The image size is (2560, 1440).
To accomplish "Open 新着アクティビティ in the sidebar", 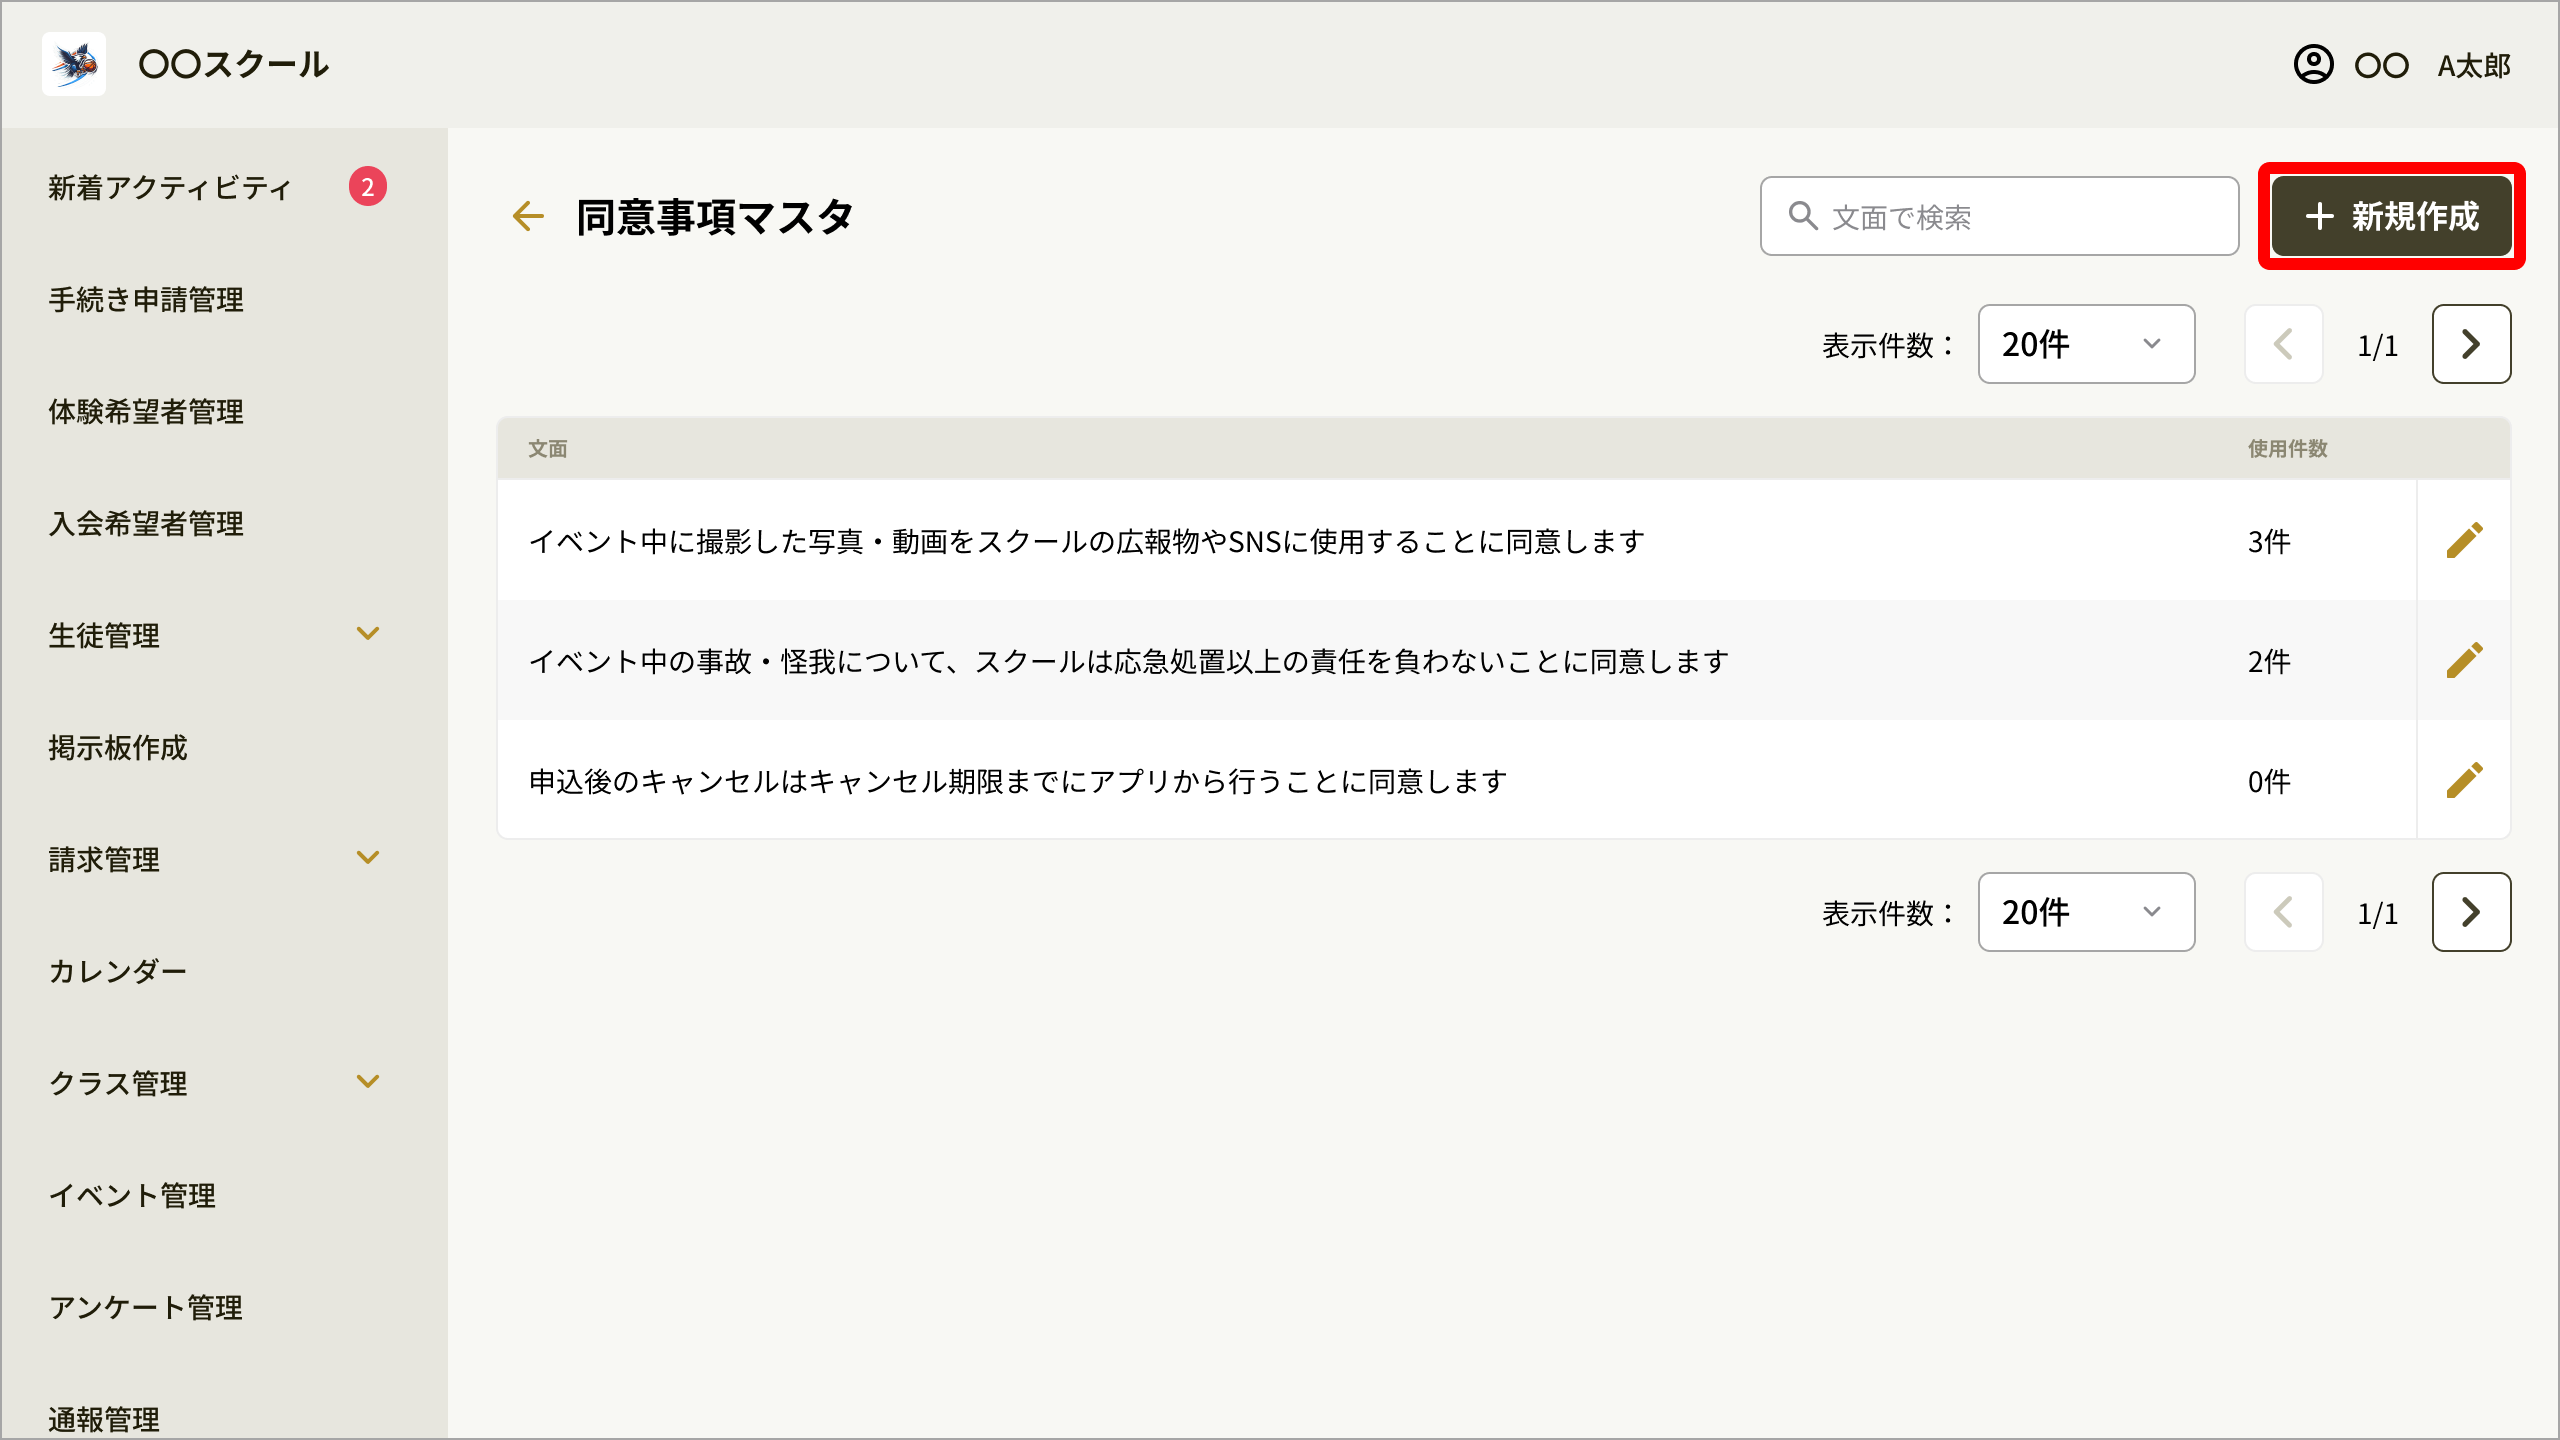I will point(170,188).
